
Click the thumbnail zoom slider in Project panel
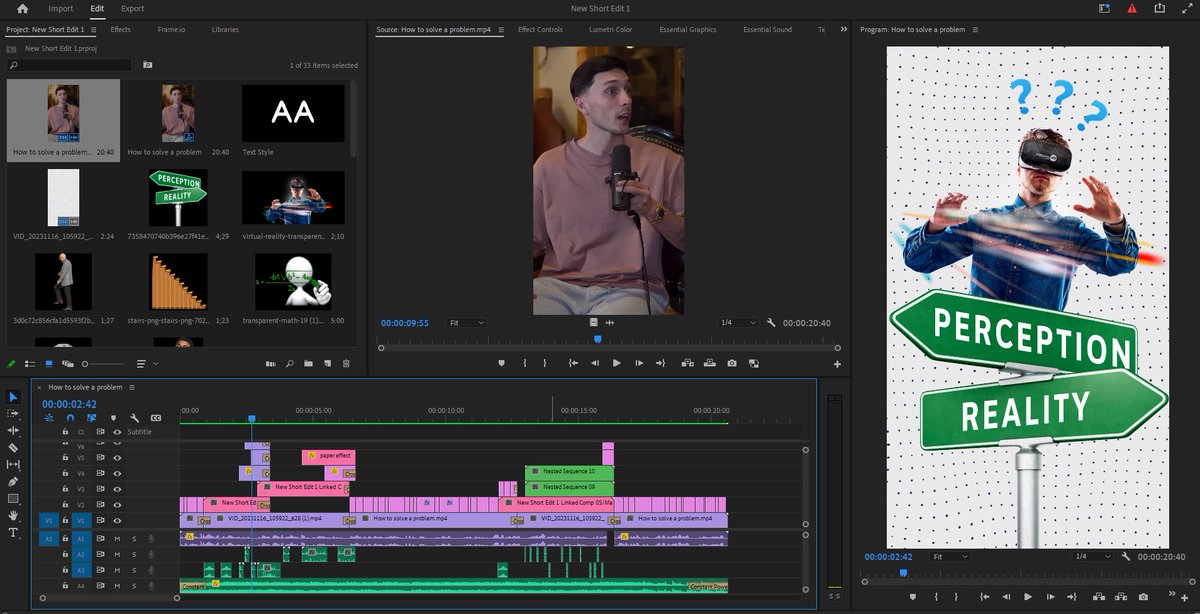(105, 363)
